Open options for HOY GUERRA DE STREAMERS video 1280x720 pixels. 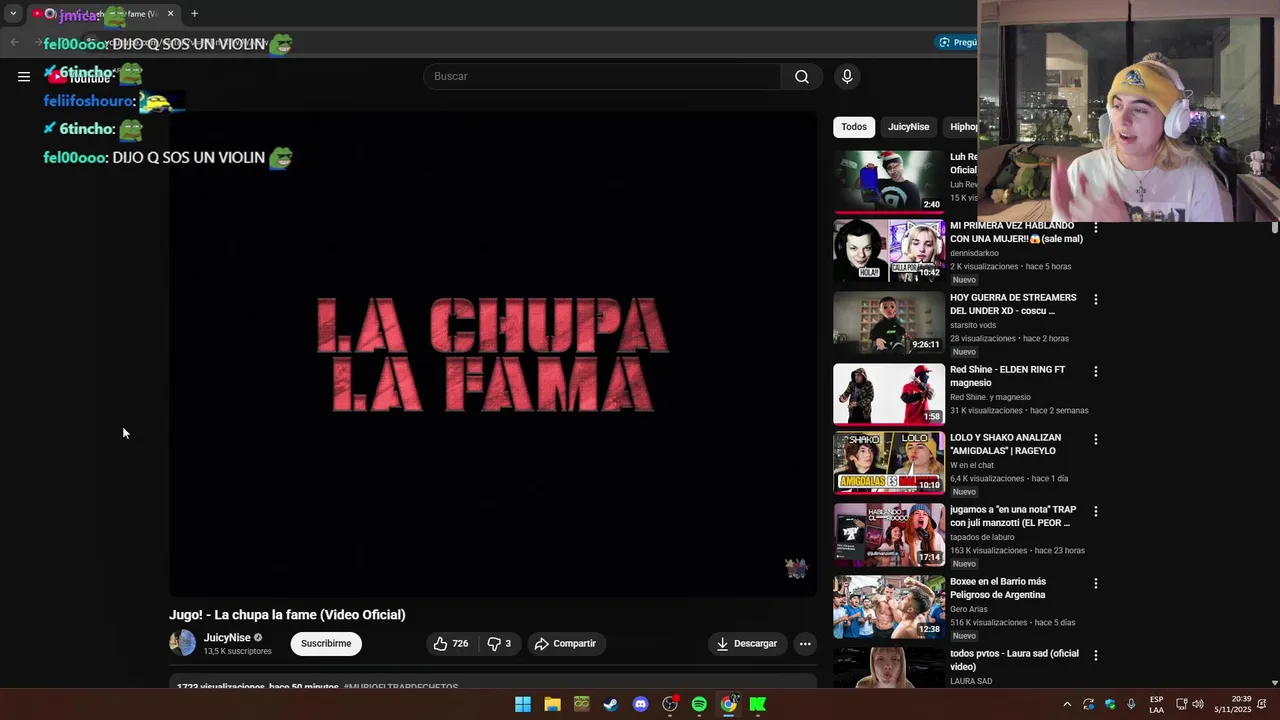click(x=1096, y=299)
